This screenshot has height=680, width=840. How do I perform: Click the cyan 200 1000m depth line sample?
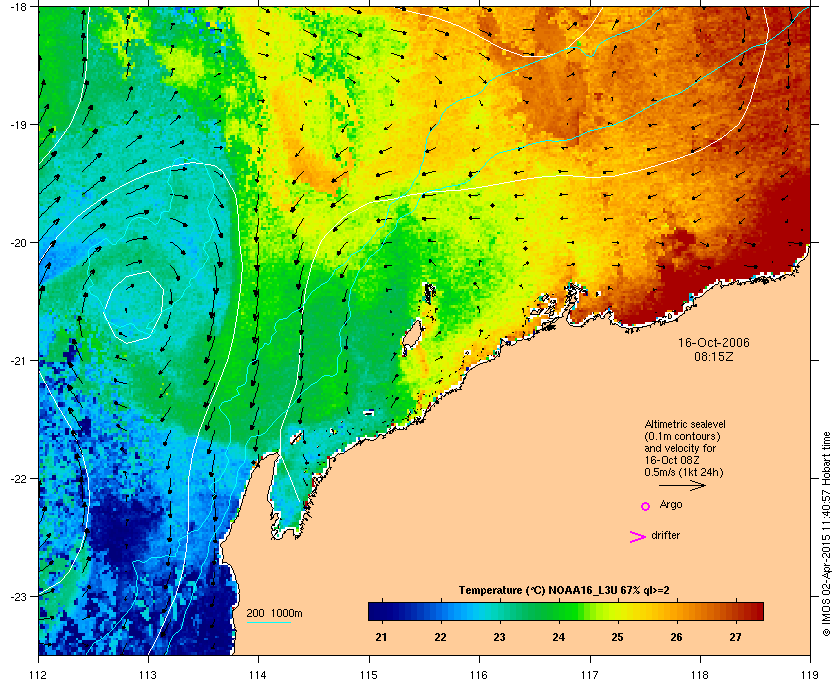(x=268, y=623)
